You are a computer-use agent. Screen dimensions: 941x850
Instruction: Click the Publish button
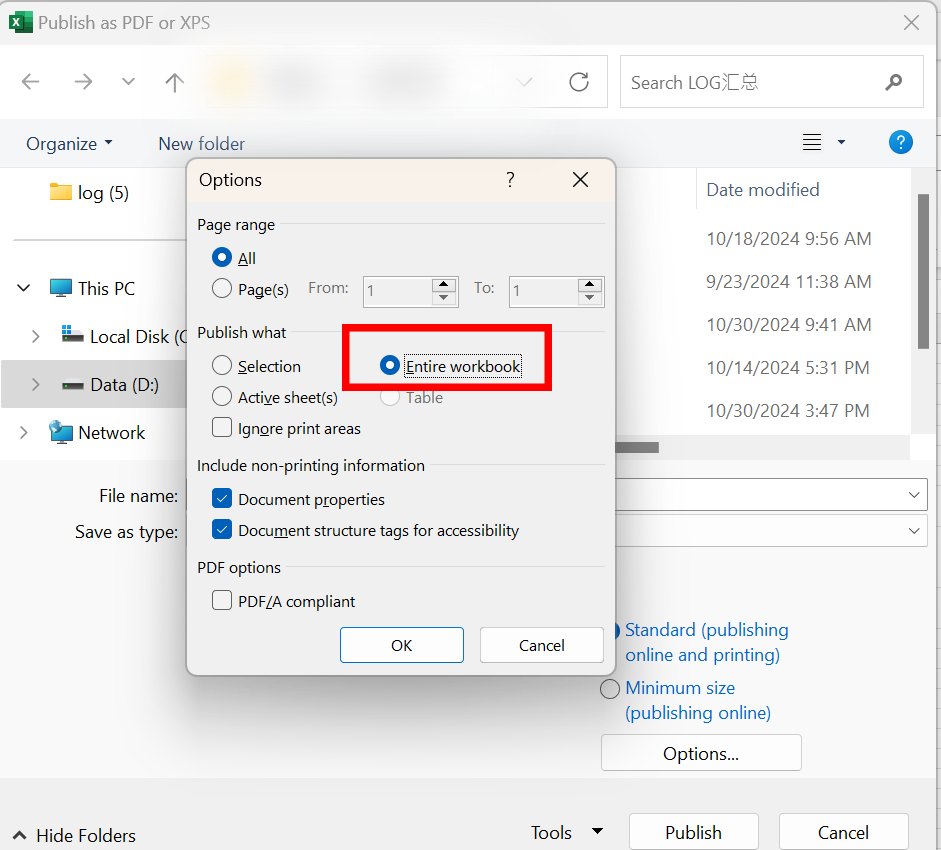[x=693, y=831]
